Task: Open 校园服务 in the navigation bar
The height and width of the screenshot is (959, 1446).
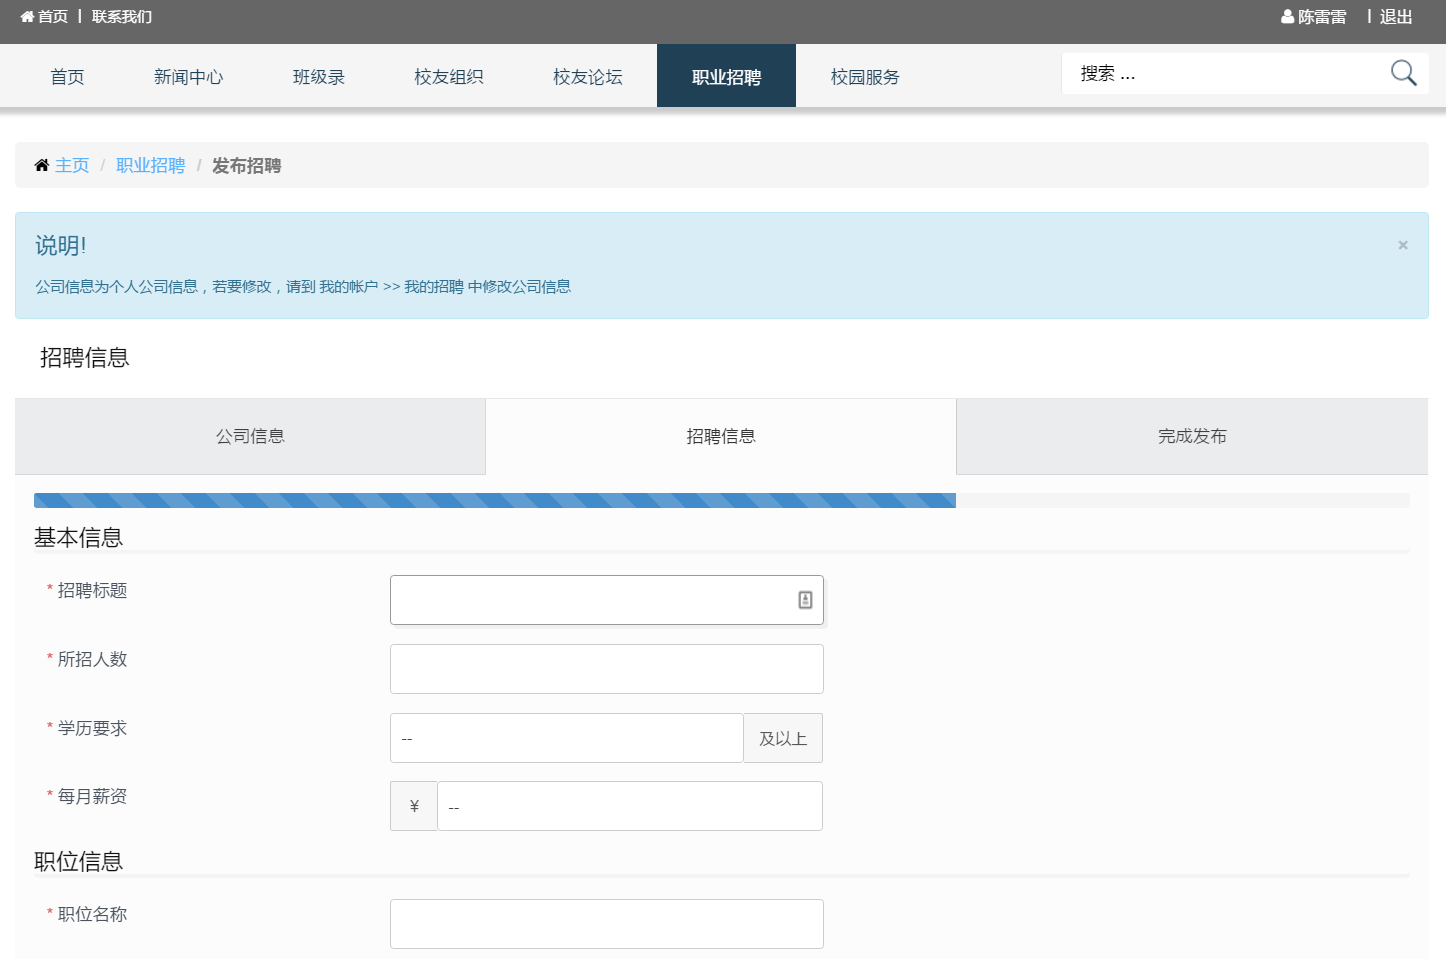Action: (x=865, y=77)
